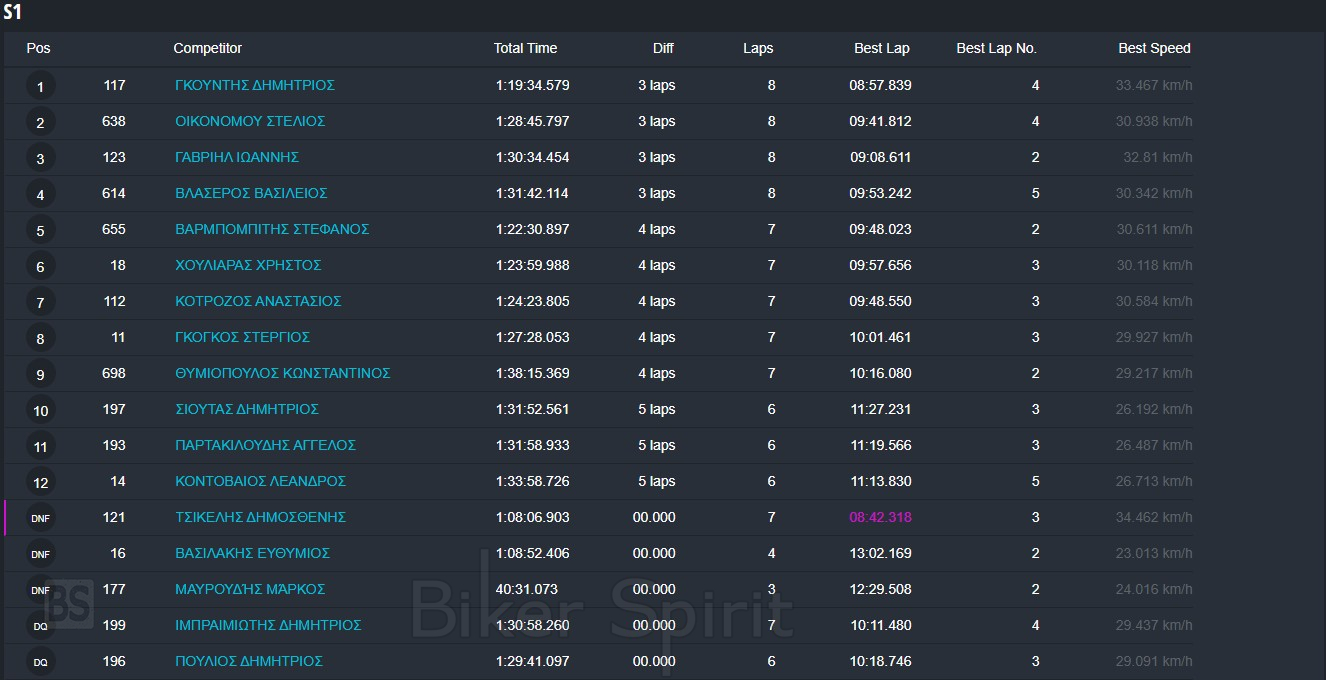Open competitor ΓΚΟΥΝΤΗΣ ΔΗΜΗΤΡΙΟΣ
The image size is (1326, 680).
coord(254,86)
